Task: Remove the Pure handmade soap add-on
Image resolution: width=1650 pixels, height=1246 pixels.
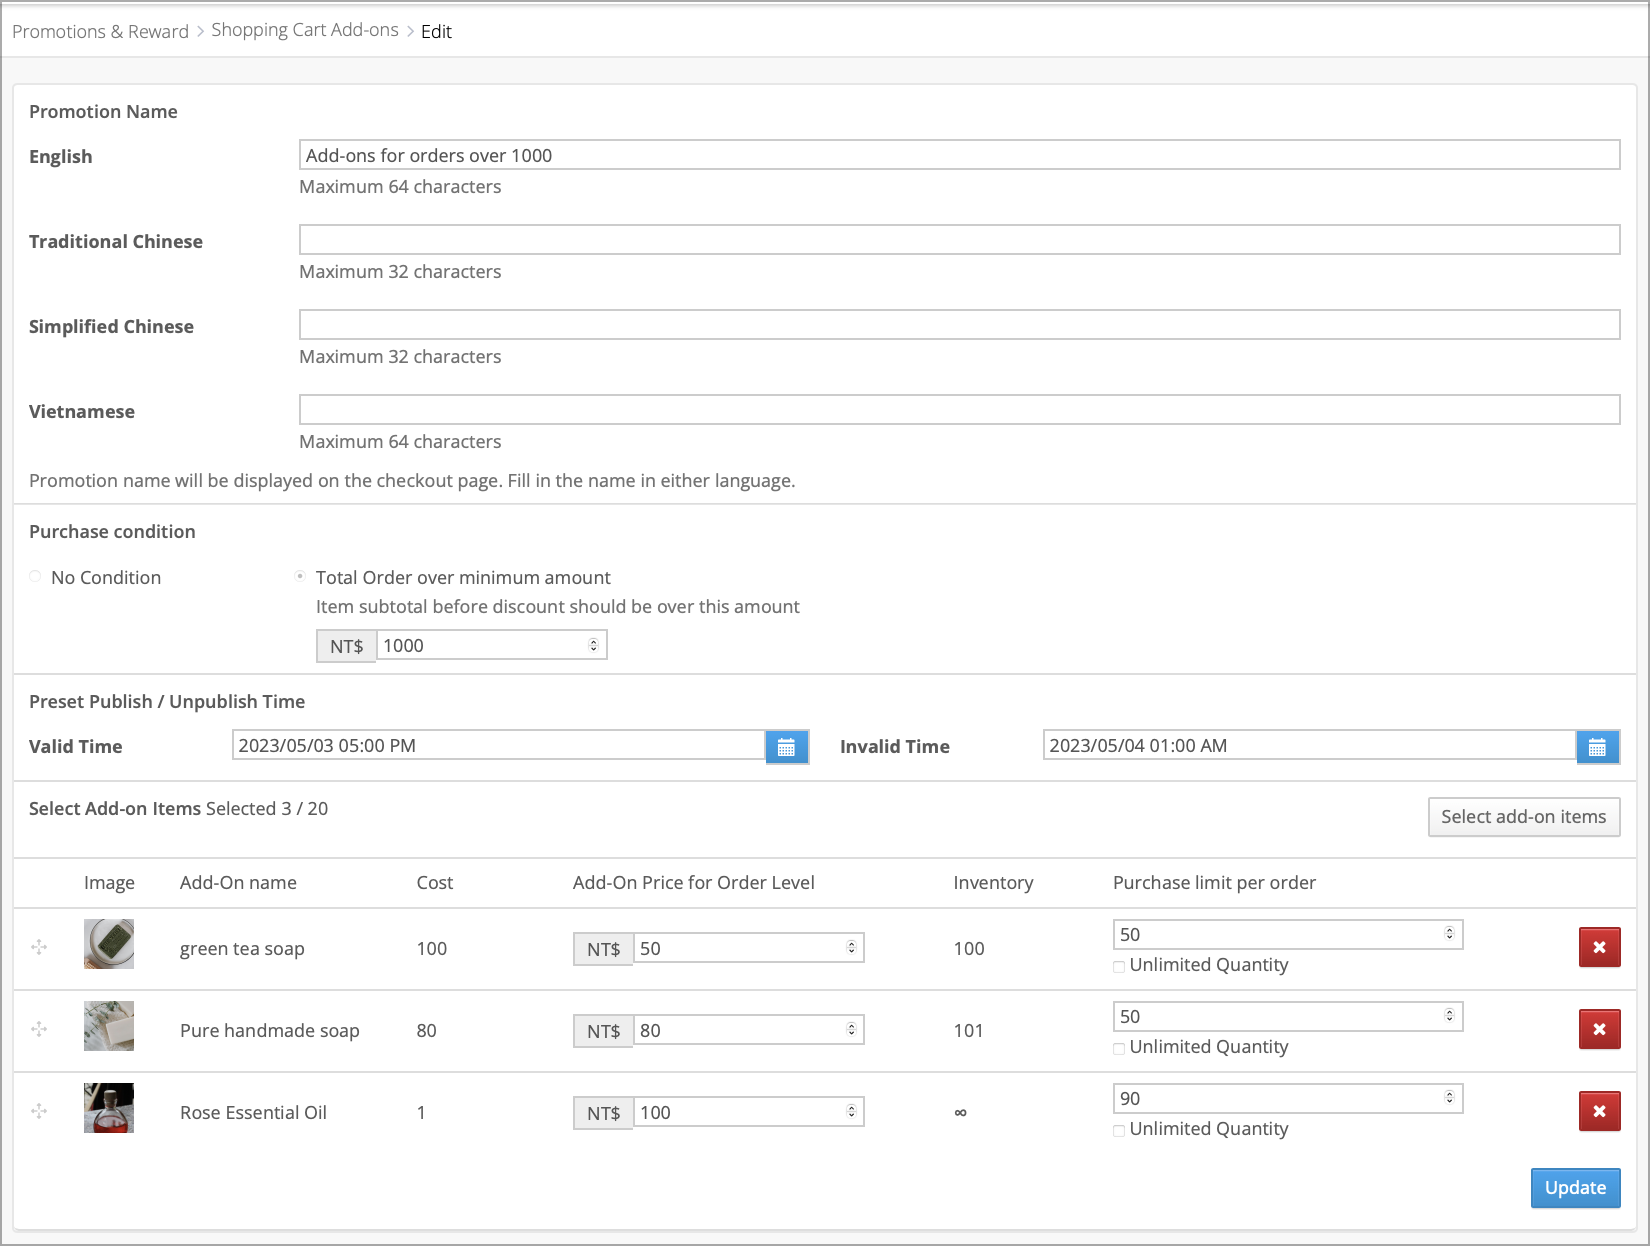Action: click(x=1599, y=1029)
